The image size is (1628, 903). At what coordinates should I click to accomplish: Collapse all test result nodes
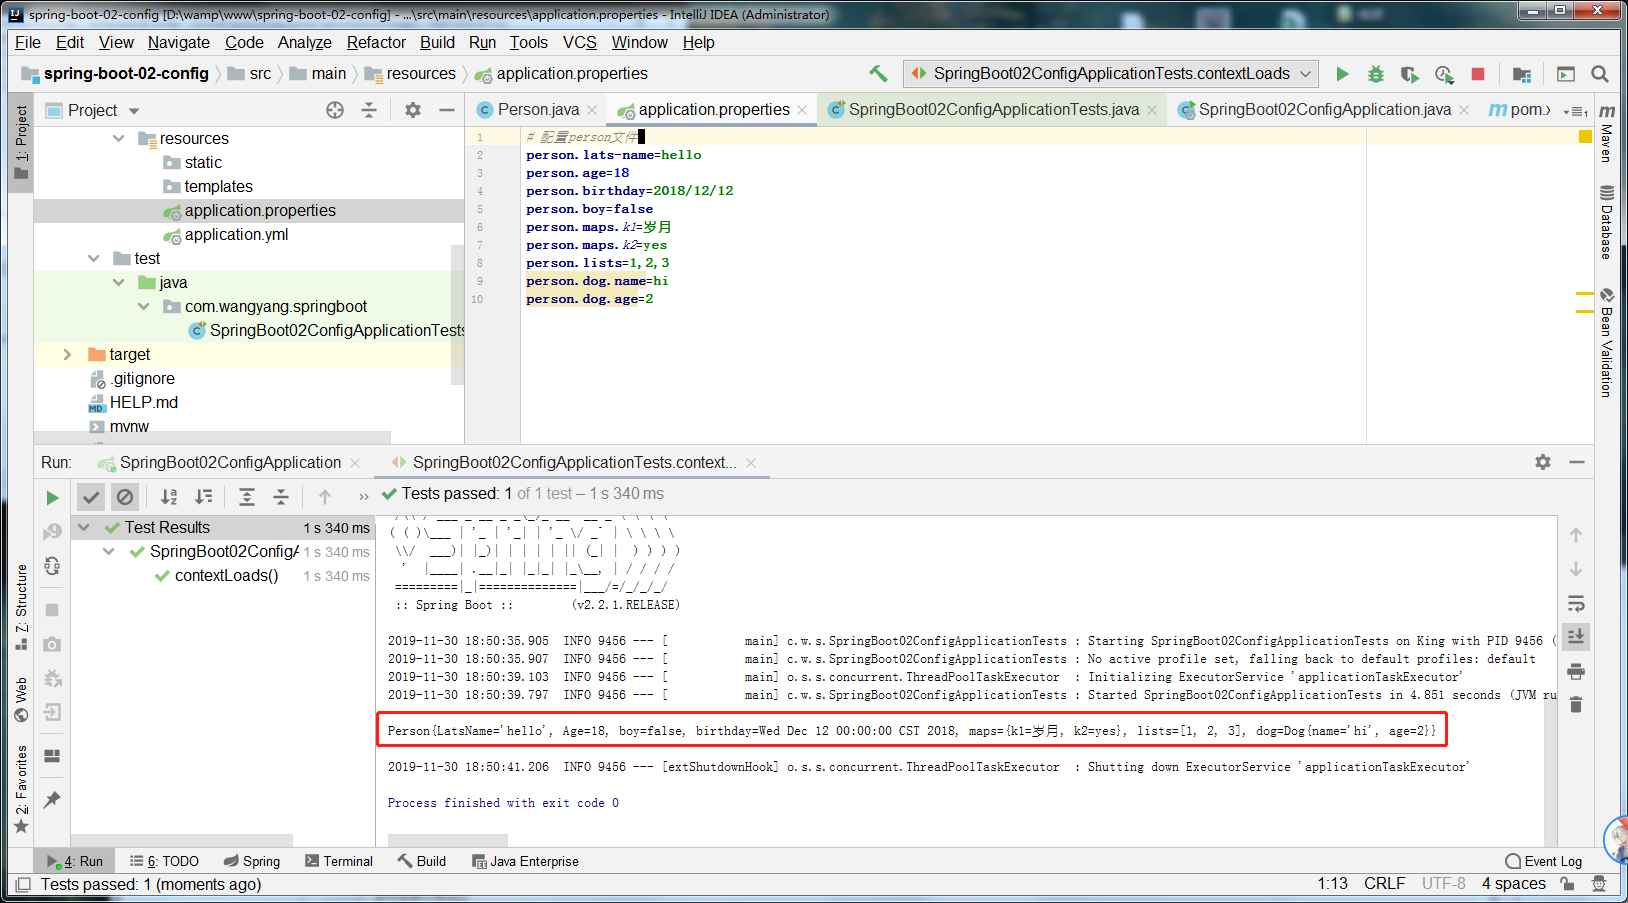tap(281, 497)
